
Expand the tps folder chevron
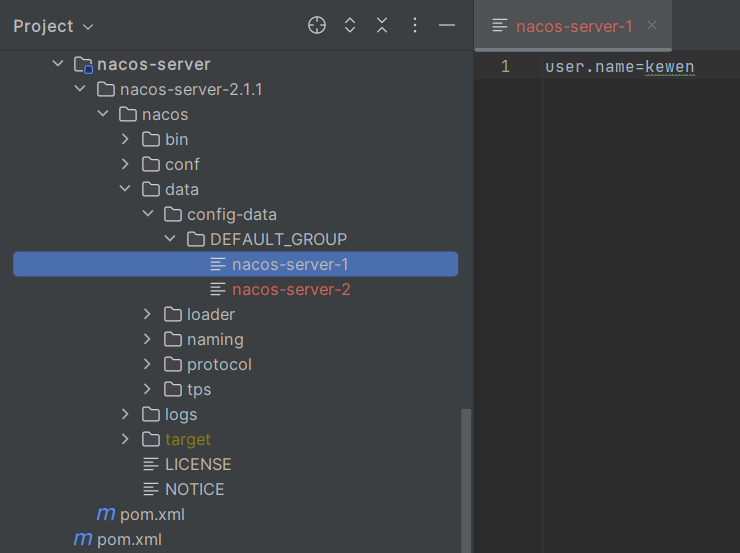147,389
